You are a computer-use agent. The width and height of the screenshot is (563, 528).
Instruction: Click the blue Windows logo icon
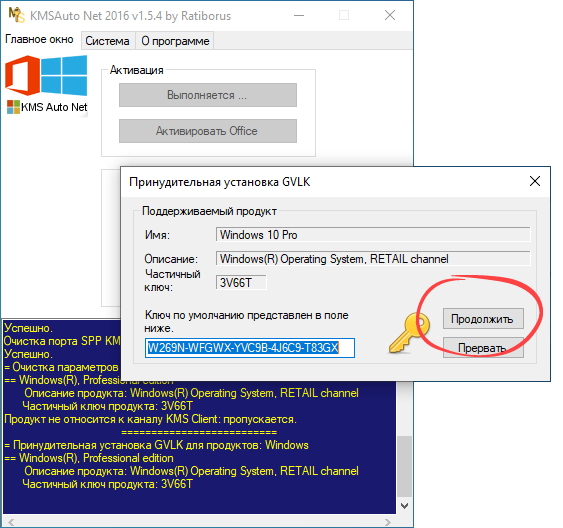[64, 75]
